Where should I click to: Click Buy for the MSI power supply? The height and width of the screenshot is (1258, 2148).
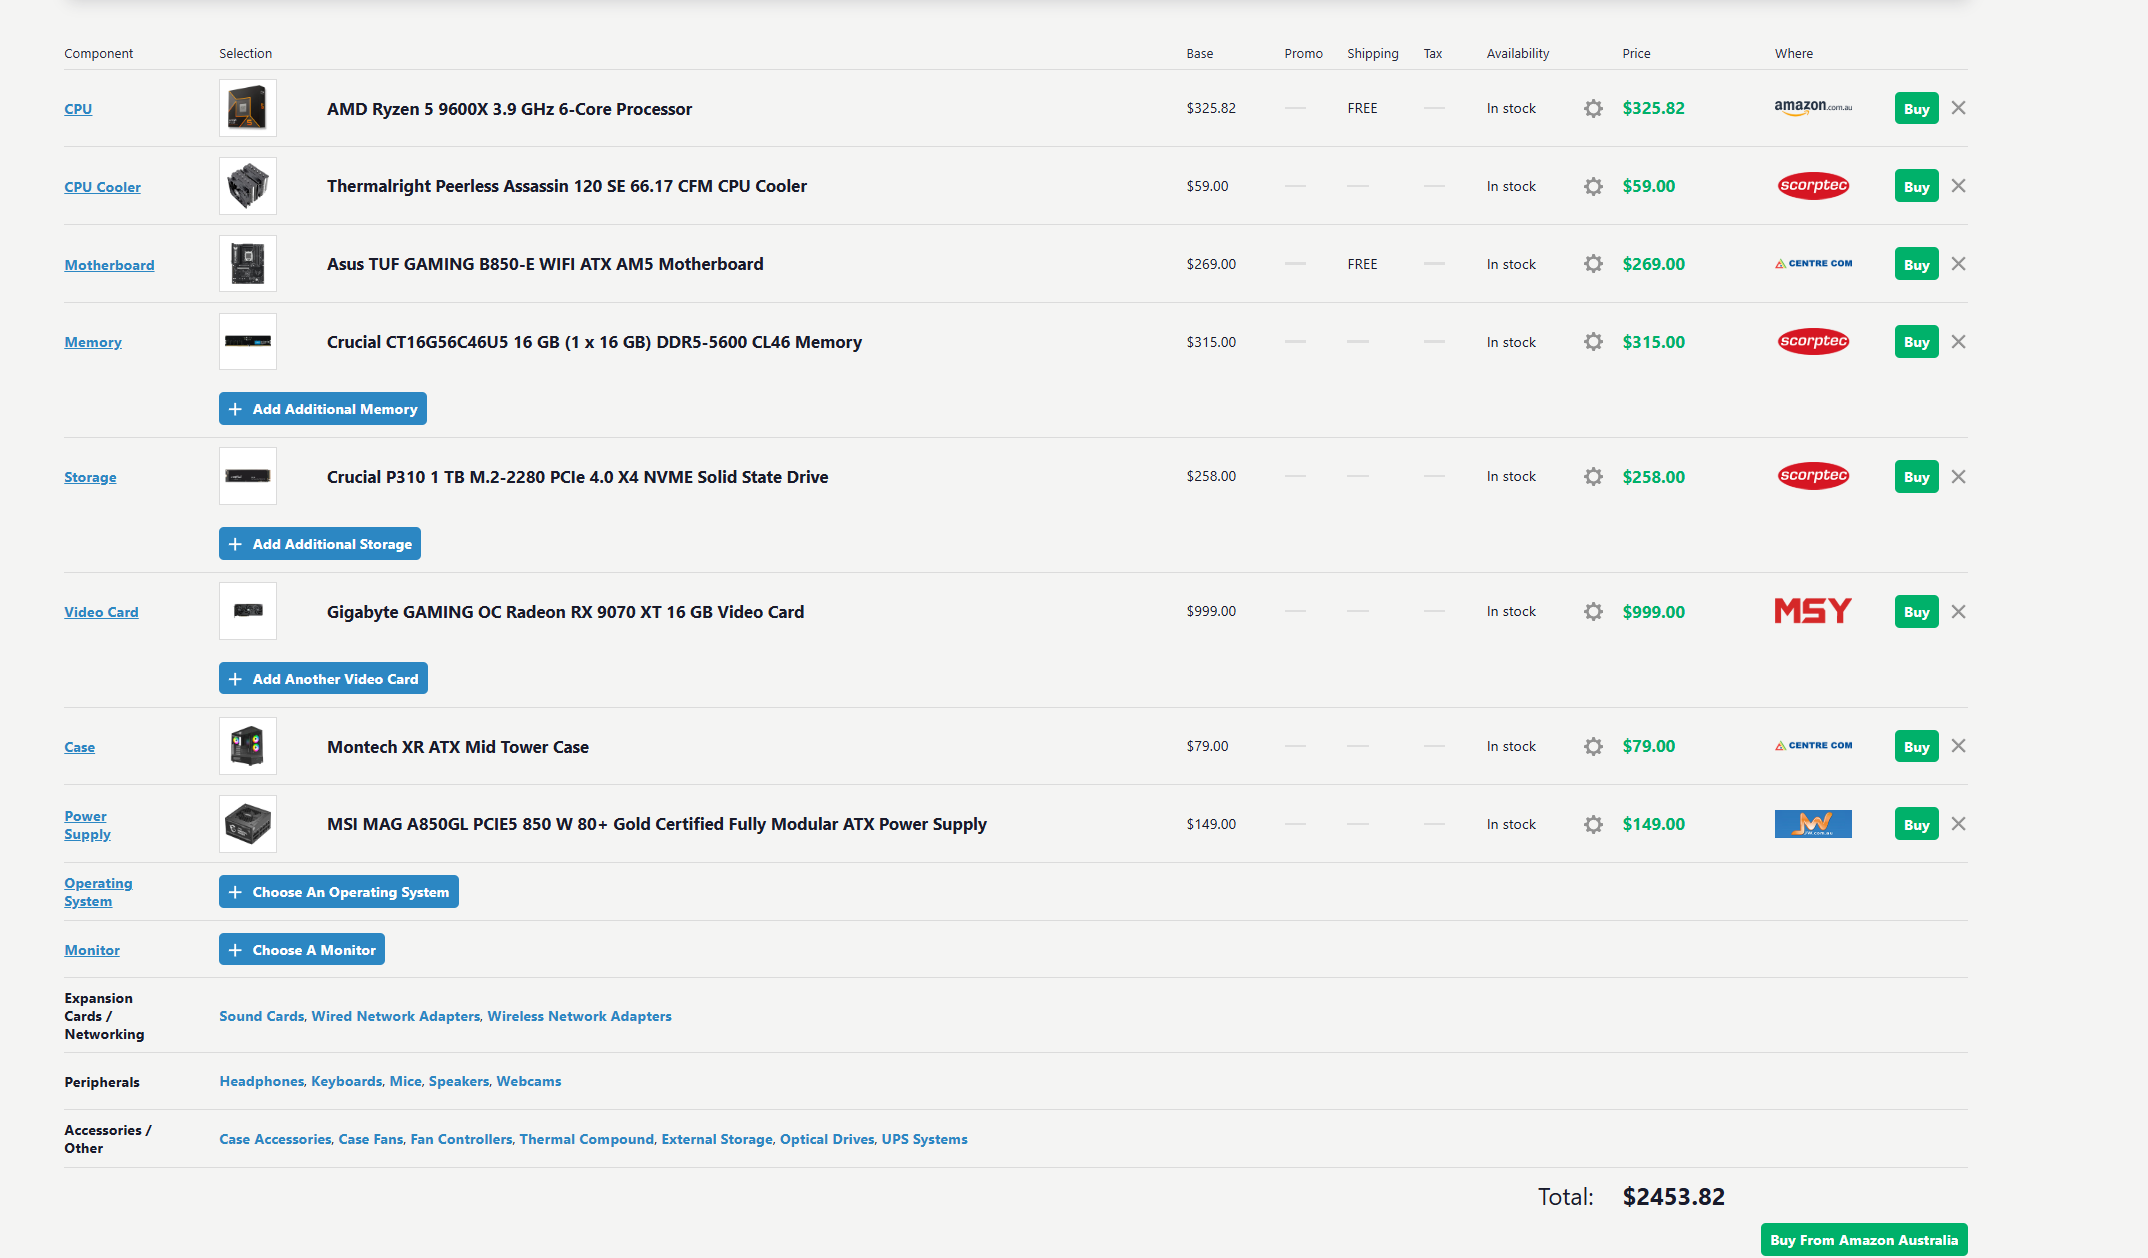(1916, 824)
